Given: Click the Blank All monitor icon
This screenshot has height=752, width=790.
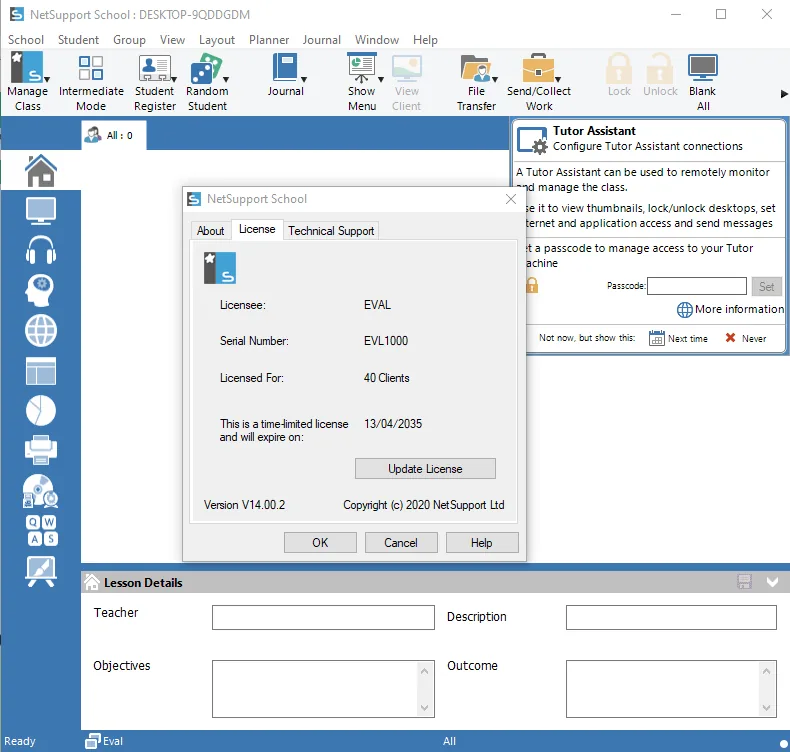Looking at the screenshot, I should point(702,67).
